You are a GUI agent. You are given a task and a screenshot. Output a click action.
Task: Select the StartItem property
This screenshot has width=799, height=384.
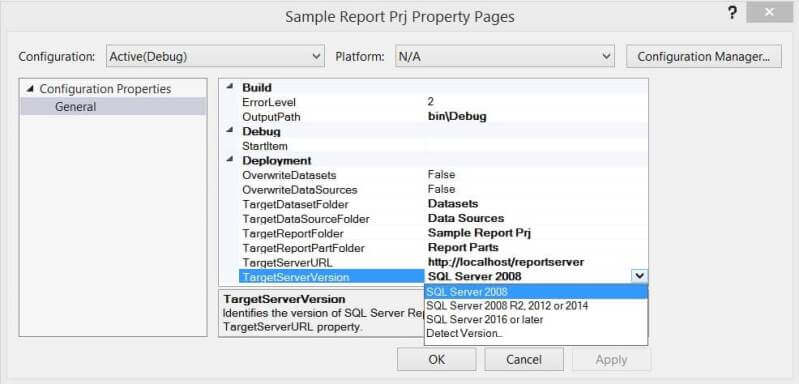(265, 146)
